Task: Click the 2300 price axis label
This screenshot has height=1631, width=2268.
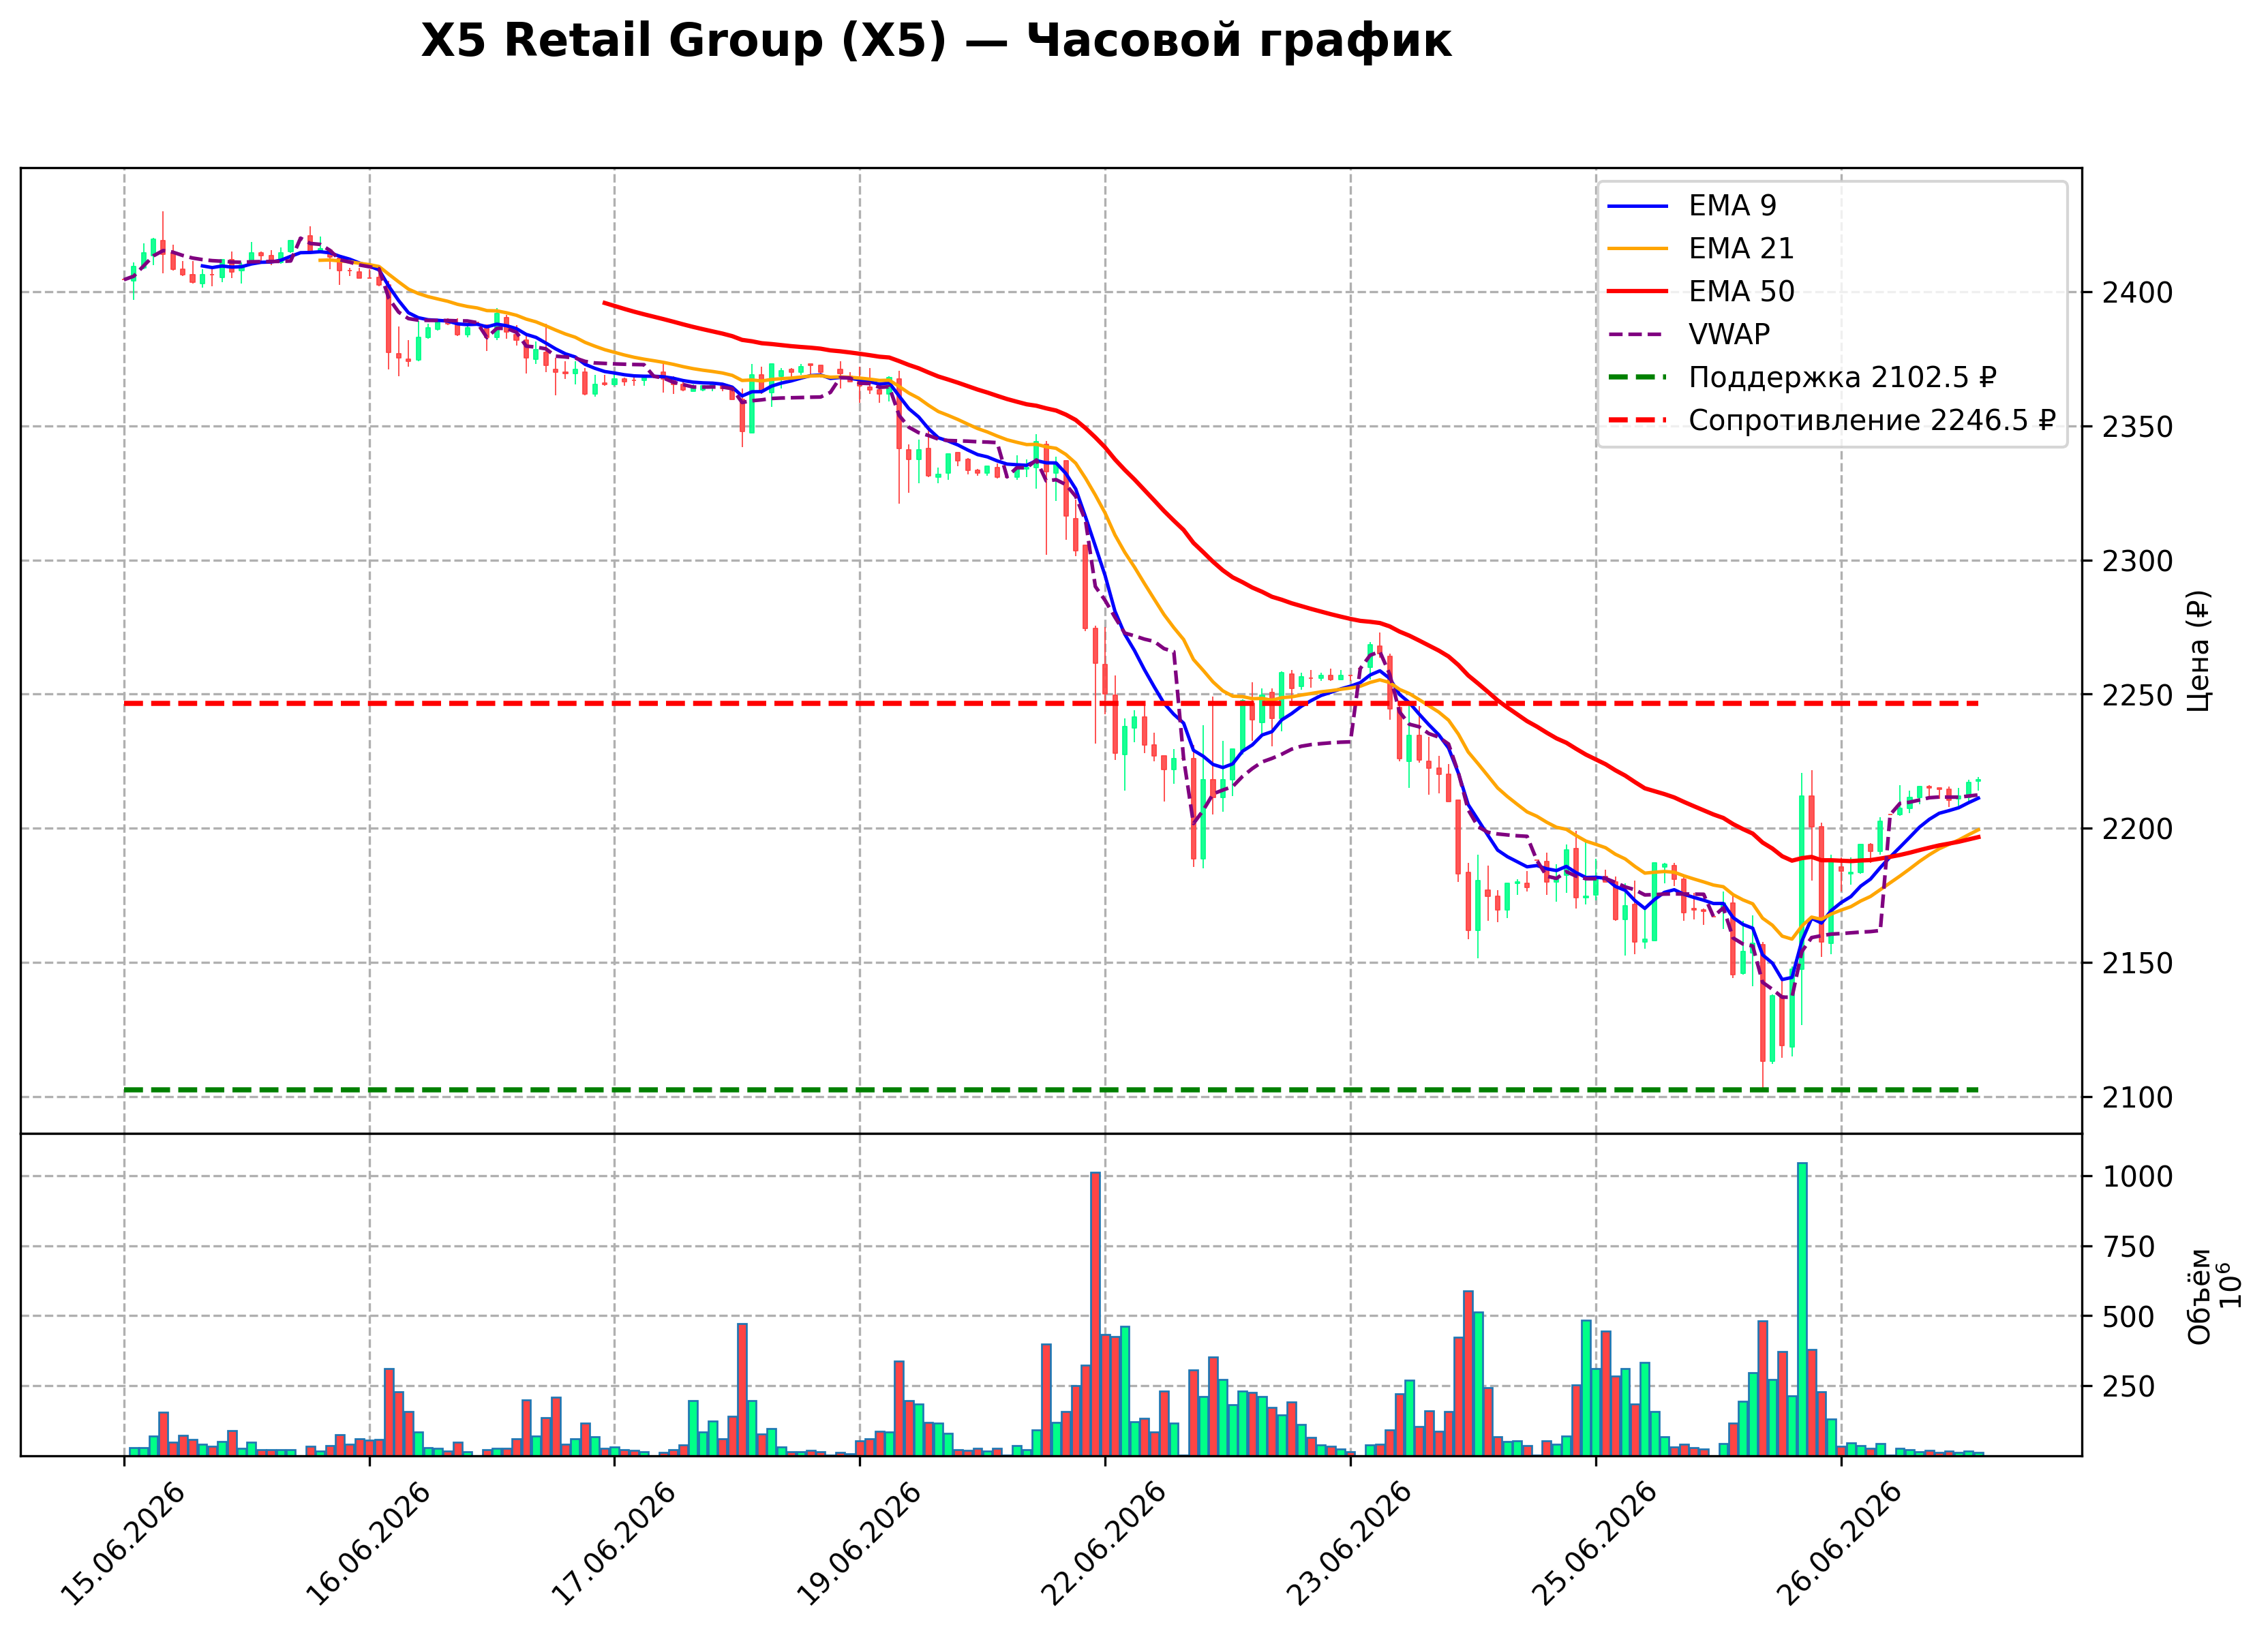Action: 2137,561
